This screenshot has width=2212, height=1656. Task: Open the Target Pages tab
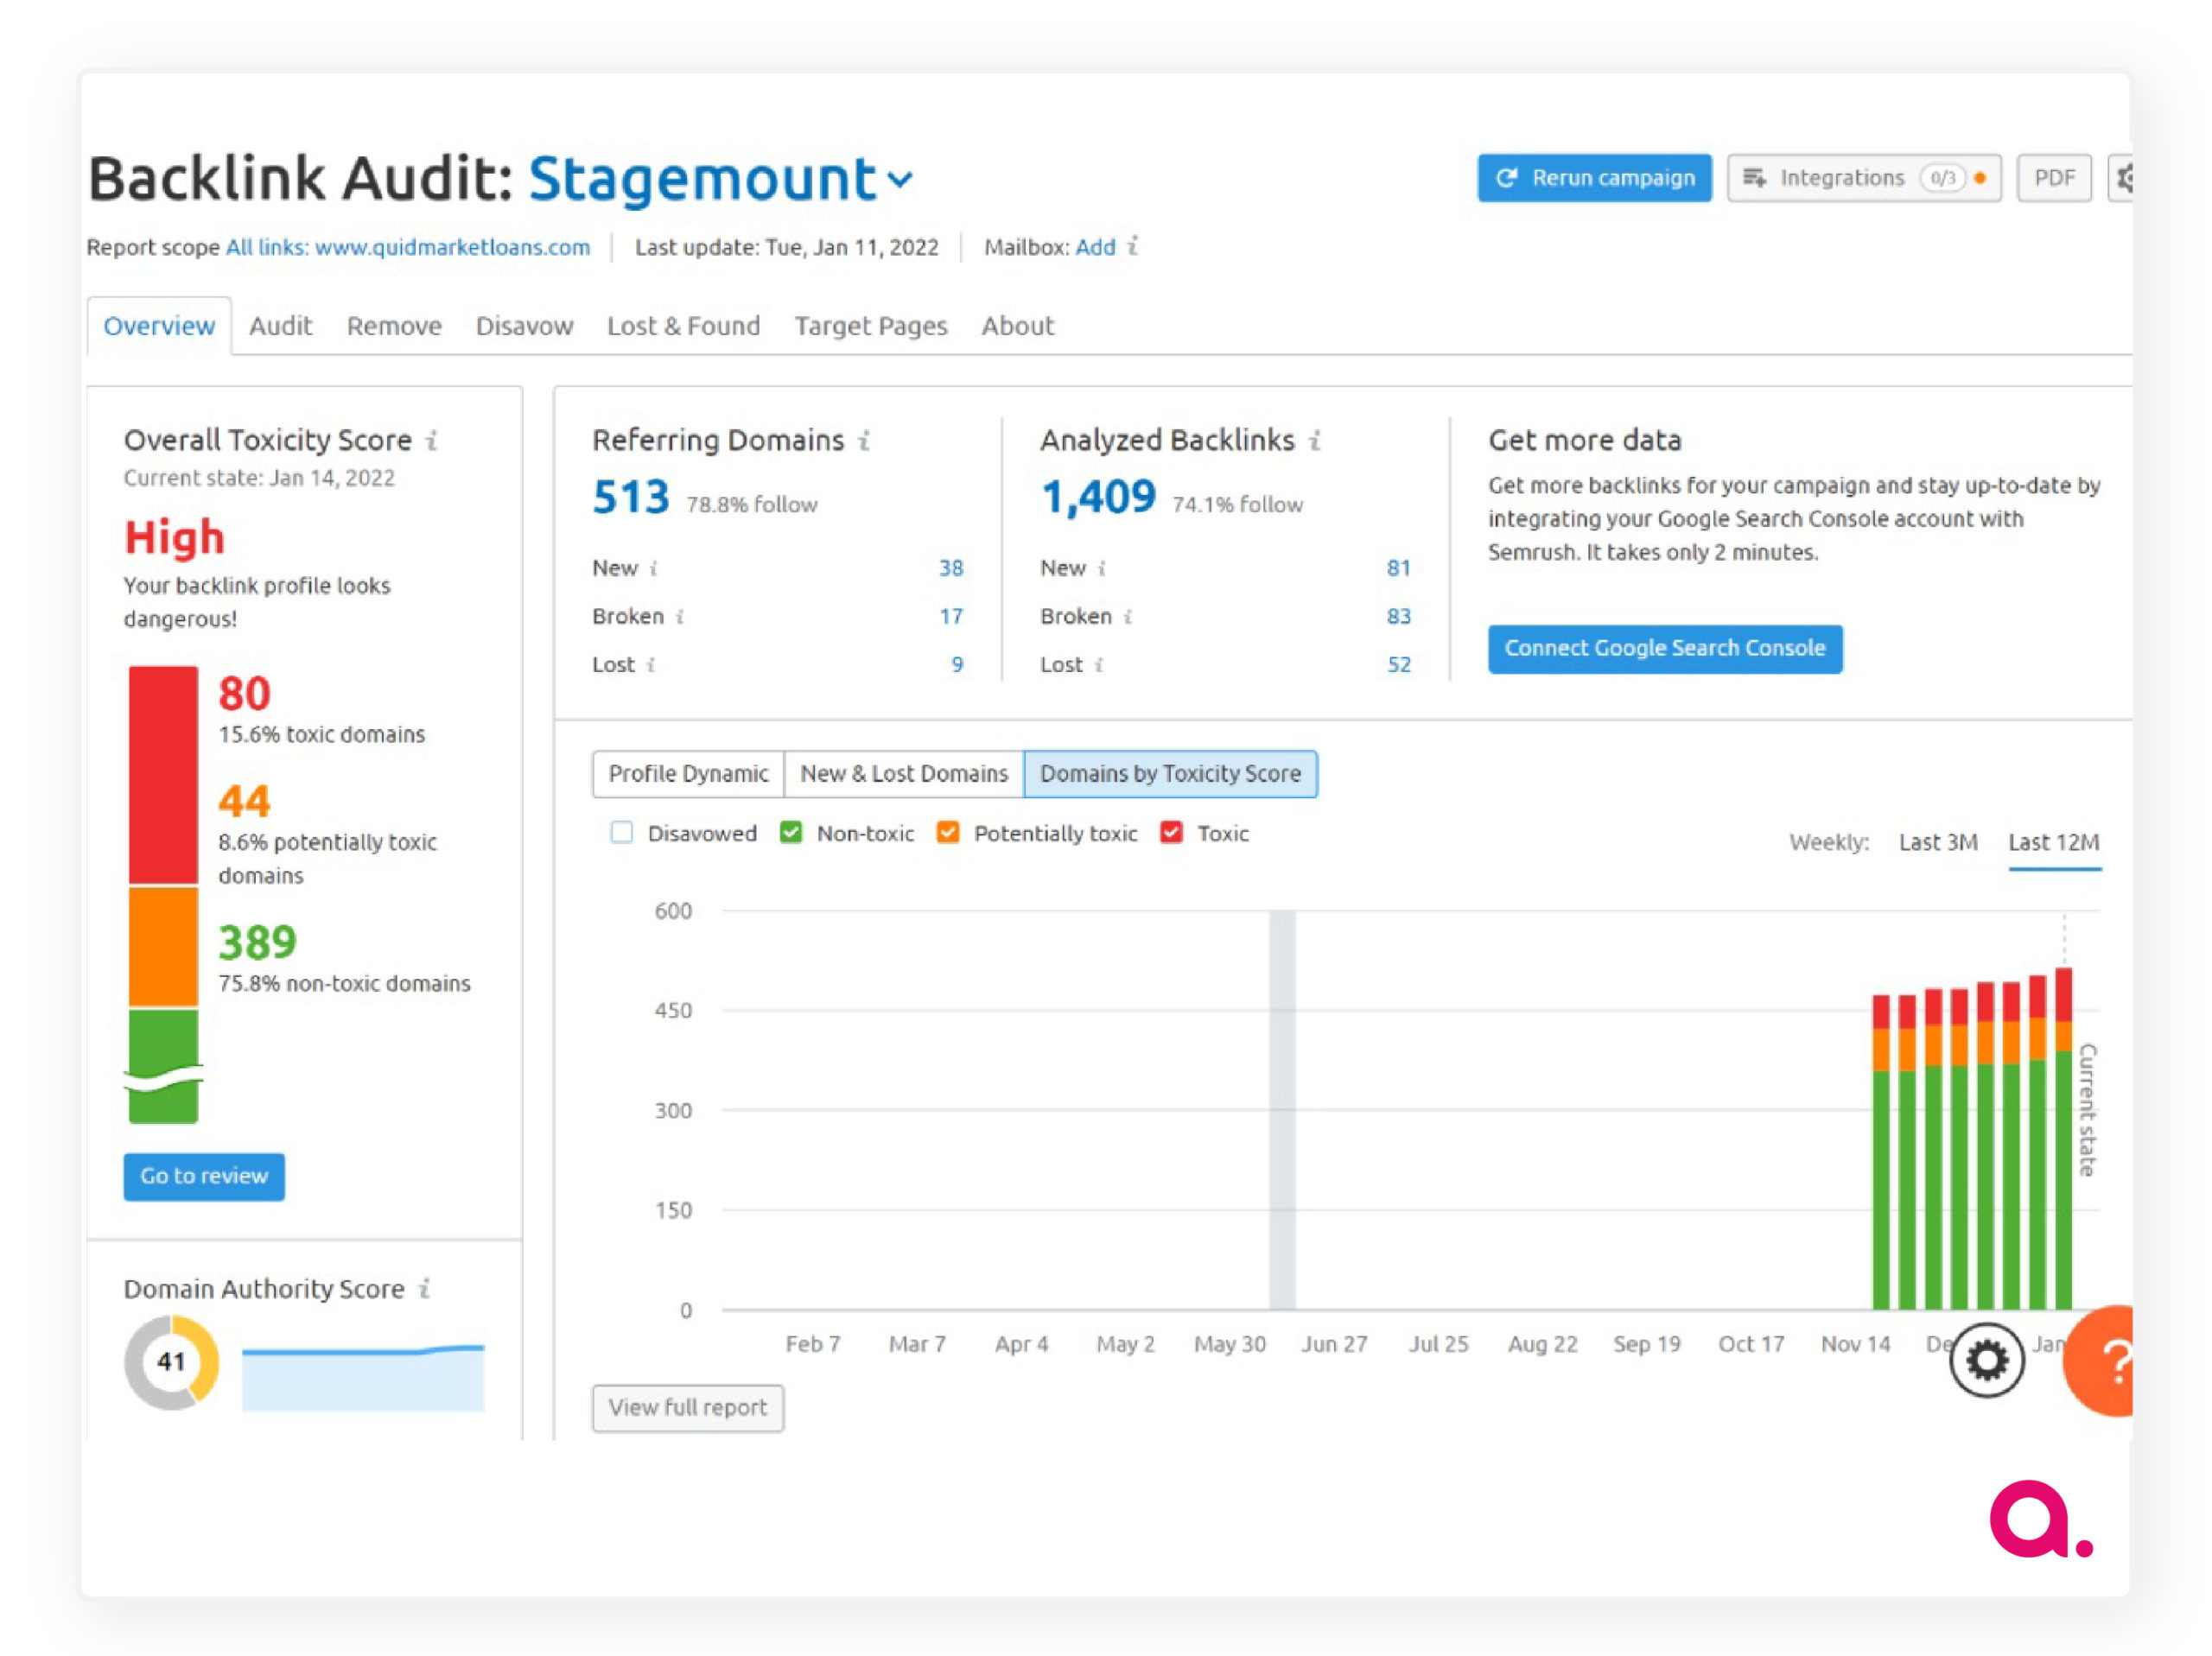(871, 326)
